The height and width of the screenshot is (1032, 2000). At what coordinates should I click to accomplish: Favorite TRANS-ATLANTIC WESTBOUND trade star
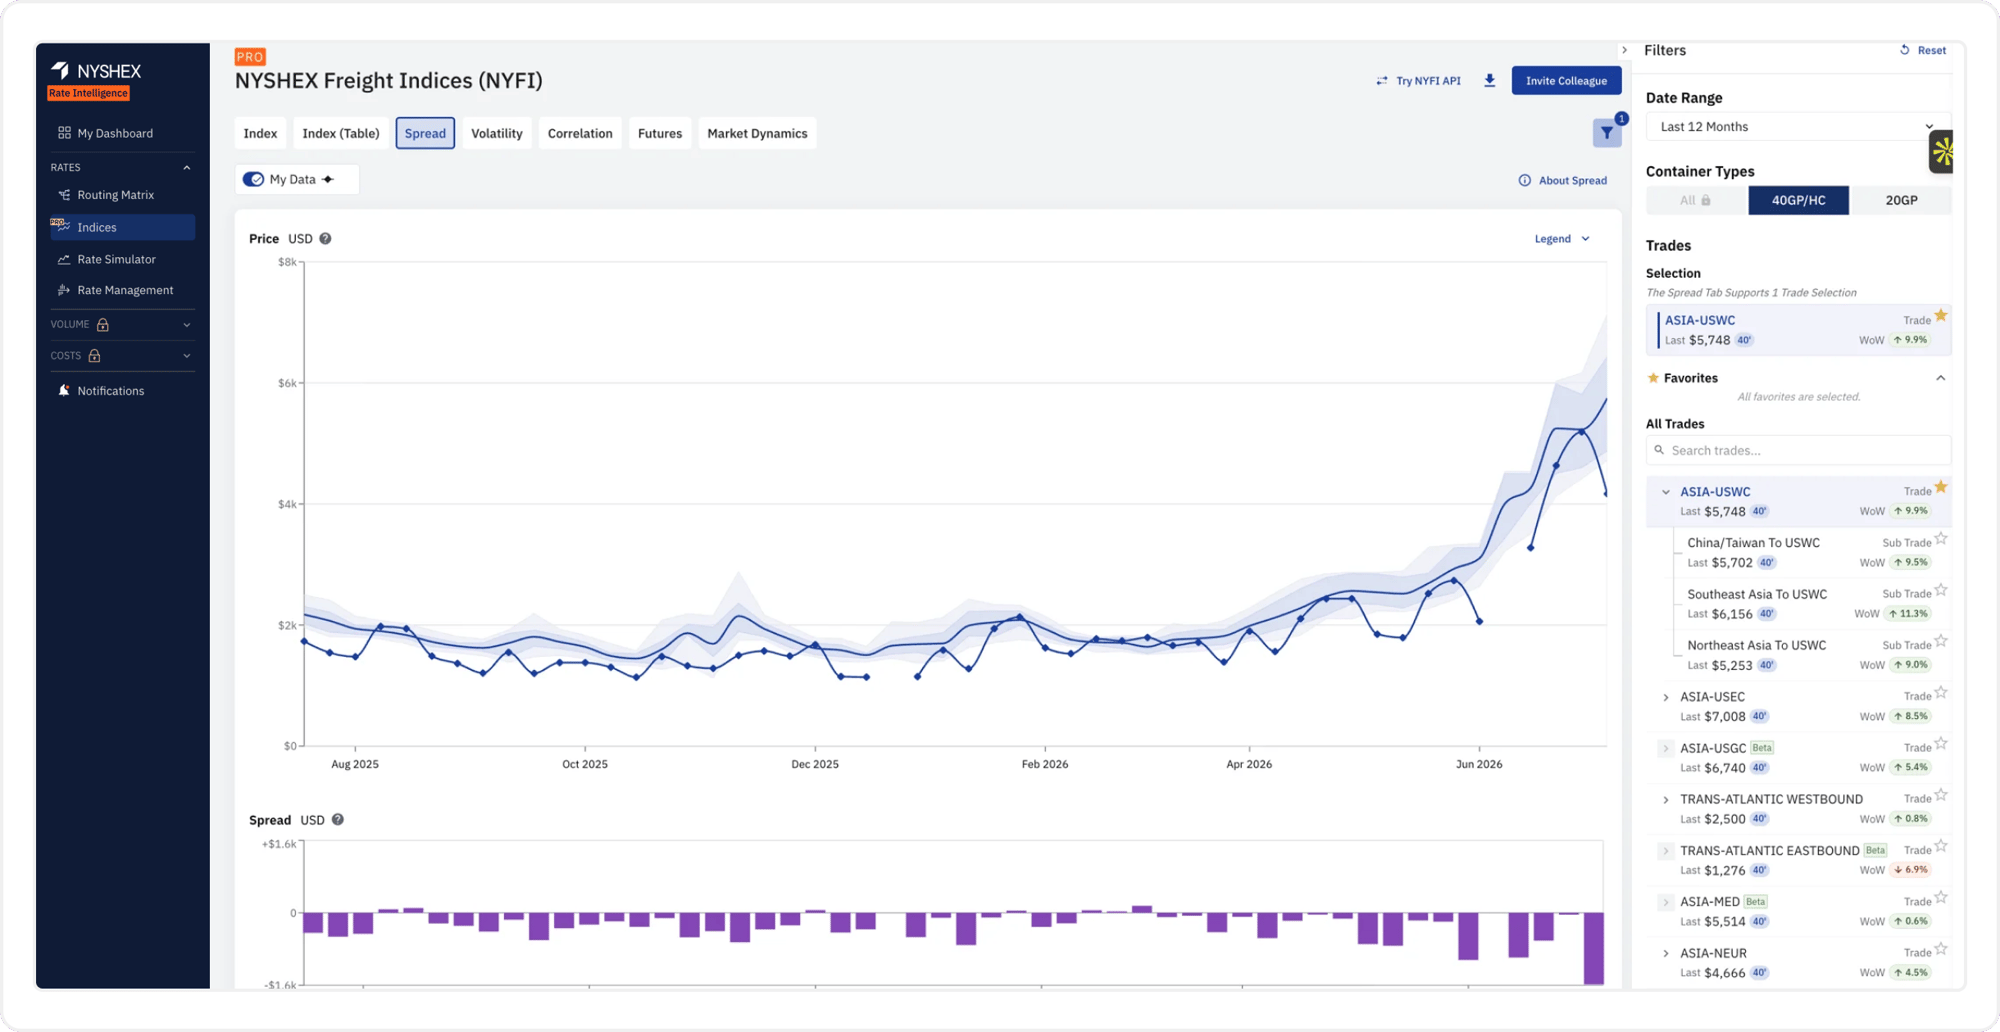click(1941, 795)
